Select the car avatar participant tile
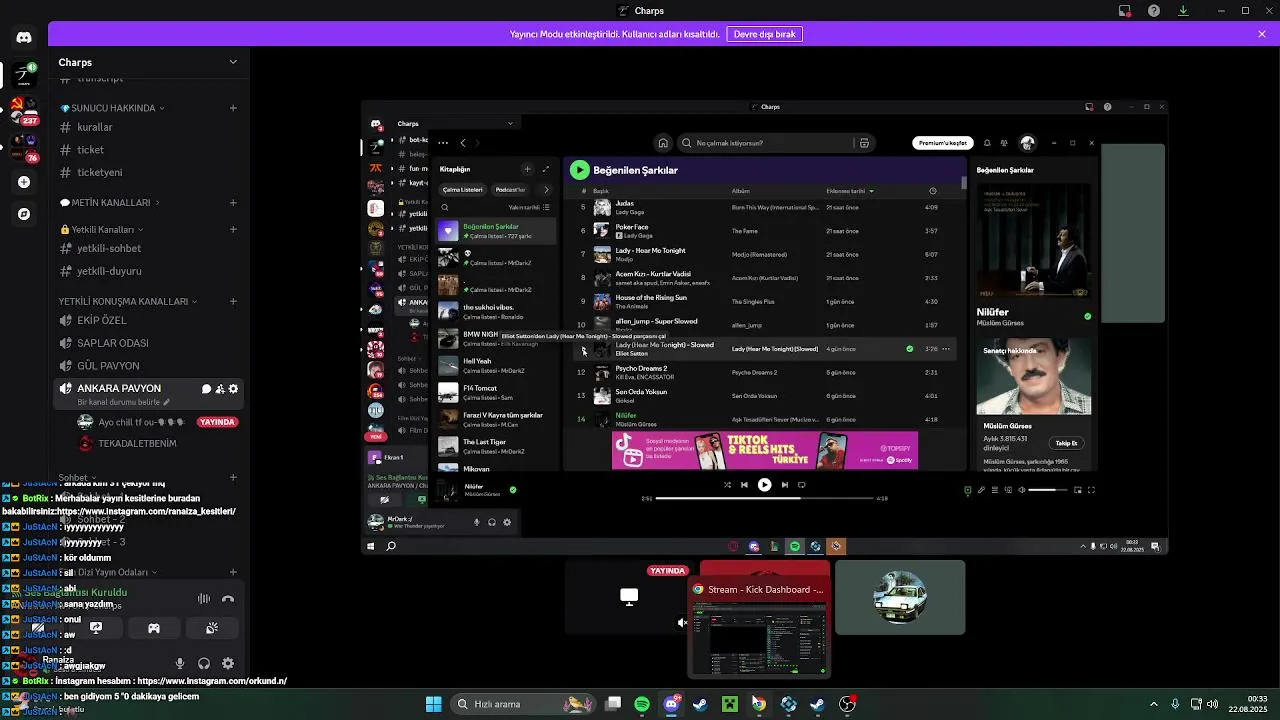This screenshot has width=1280, height=720. pos(900,597)
